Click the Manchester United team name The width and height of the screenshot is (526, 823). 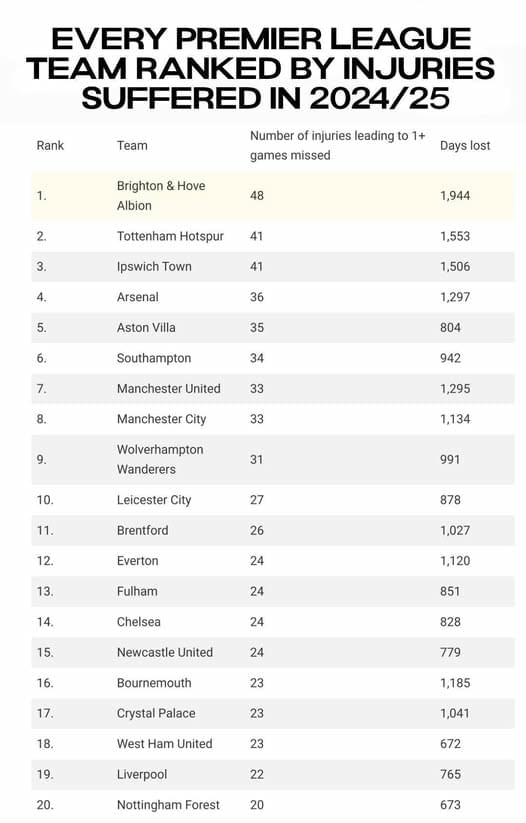[169, 388]
